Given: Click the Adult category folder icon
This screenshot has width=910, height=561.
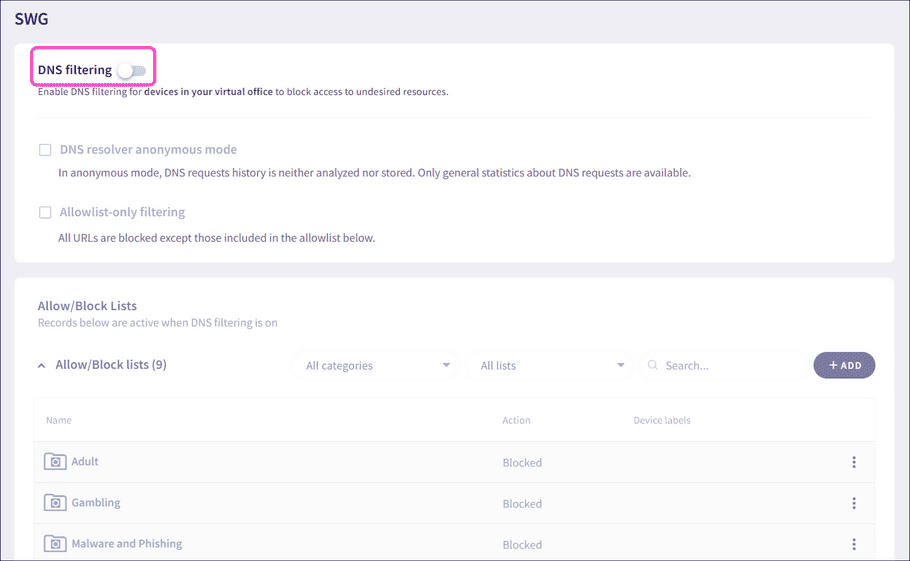Looking at the screenshot, I should (55, 461).
